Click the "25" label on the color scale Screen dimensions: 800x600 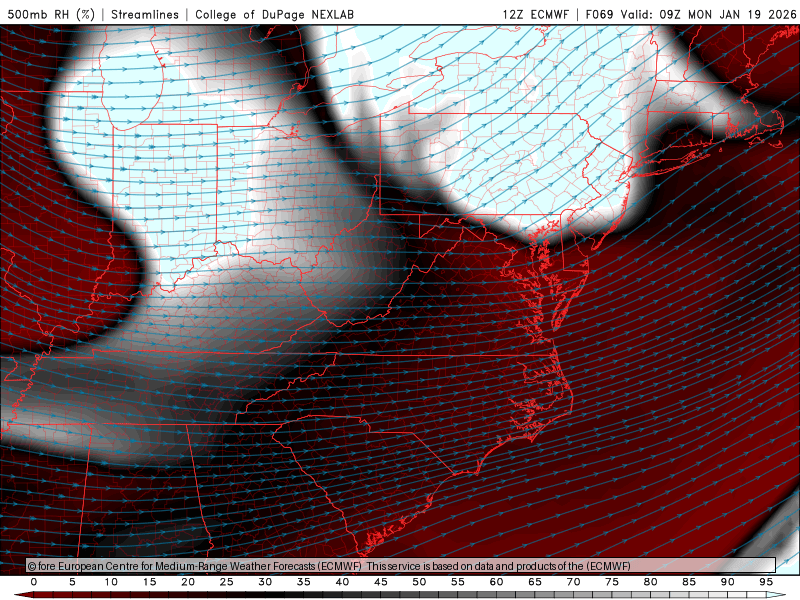point(227,582)
